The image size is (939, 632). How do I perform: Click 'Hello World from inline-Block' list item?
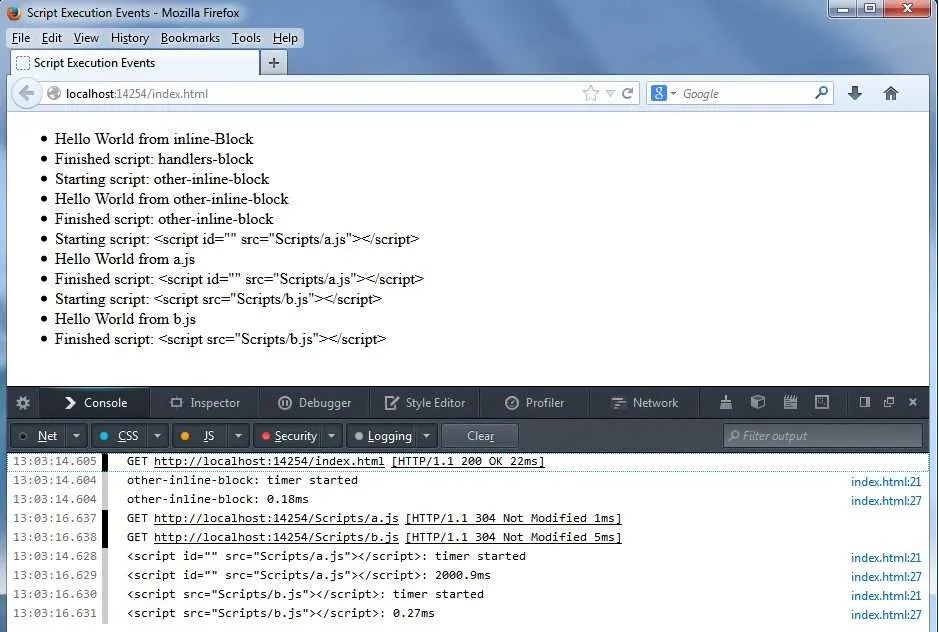[x=154, y=139]
